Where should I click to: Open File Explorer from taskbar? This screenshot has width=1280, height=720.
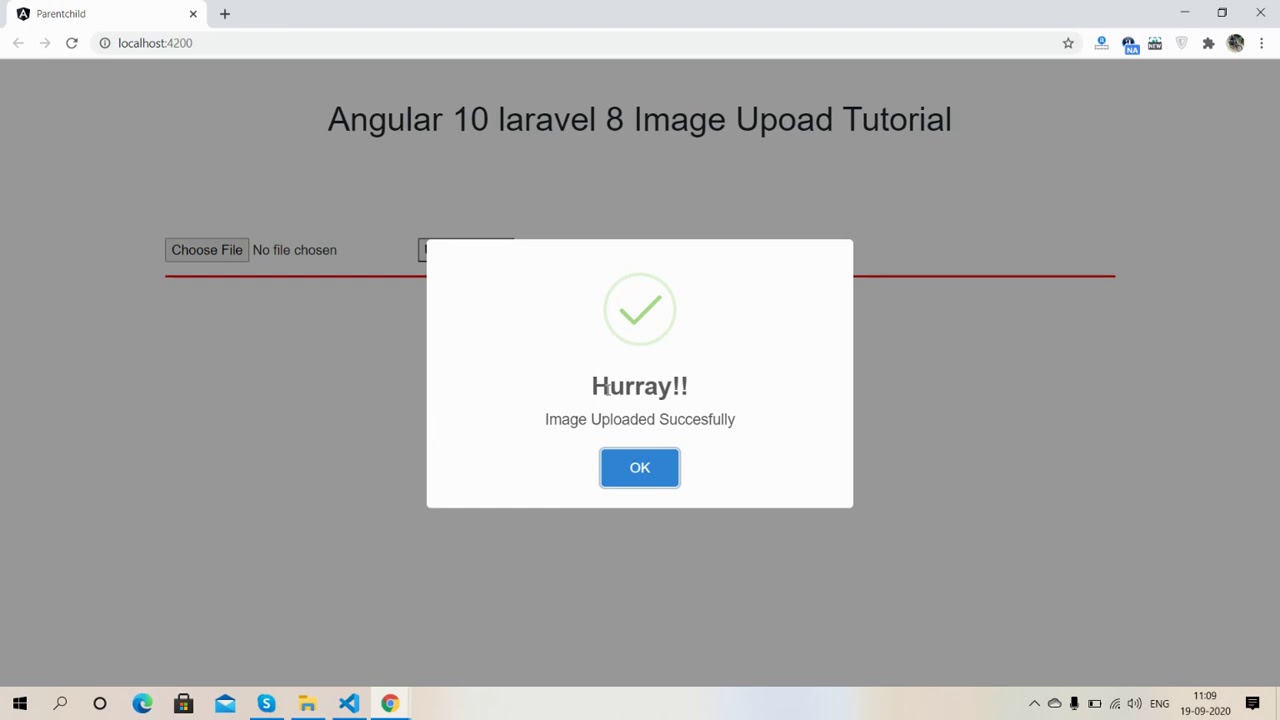(x=307, y=704)
